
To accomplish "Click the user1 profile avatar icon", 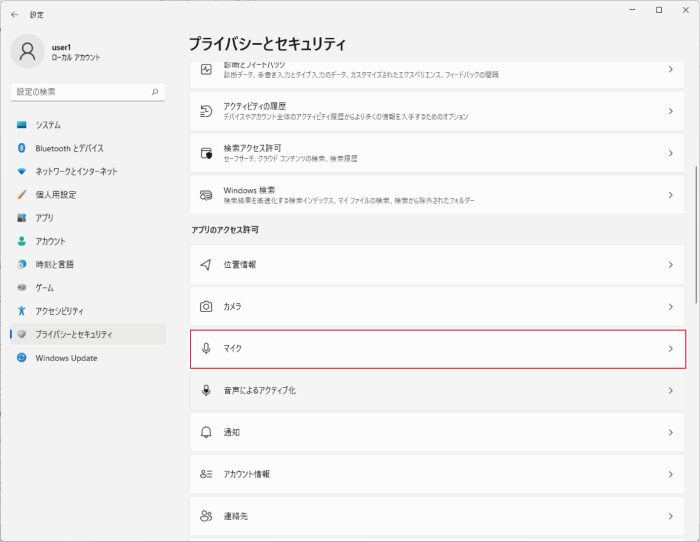I will coord(27,51).
